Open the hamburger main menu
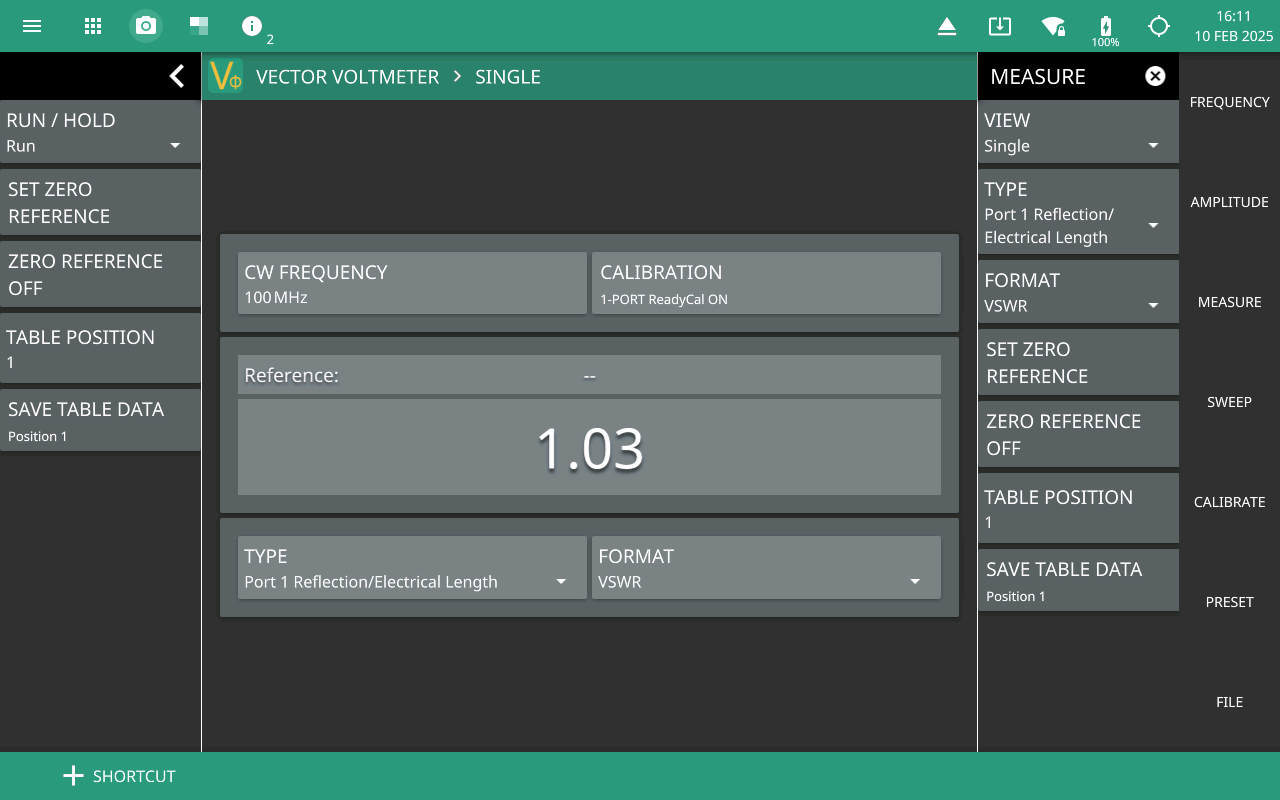 click(32, 26)
